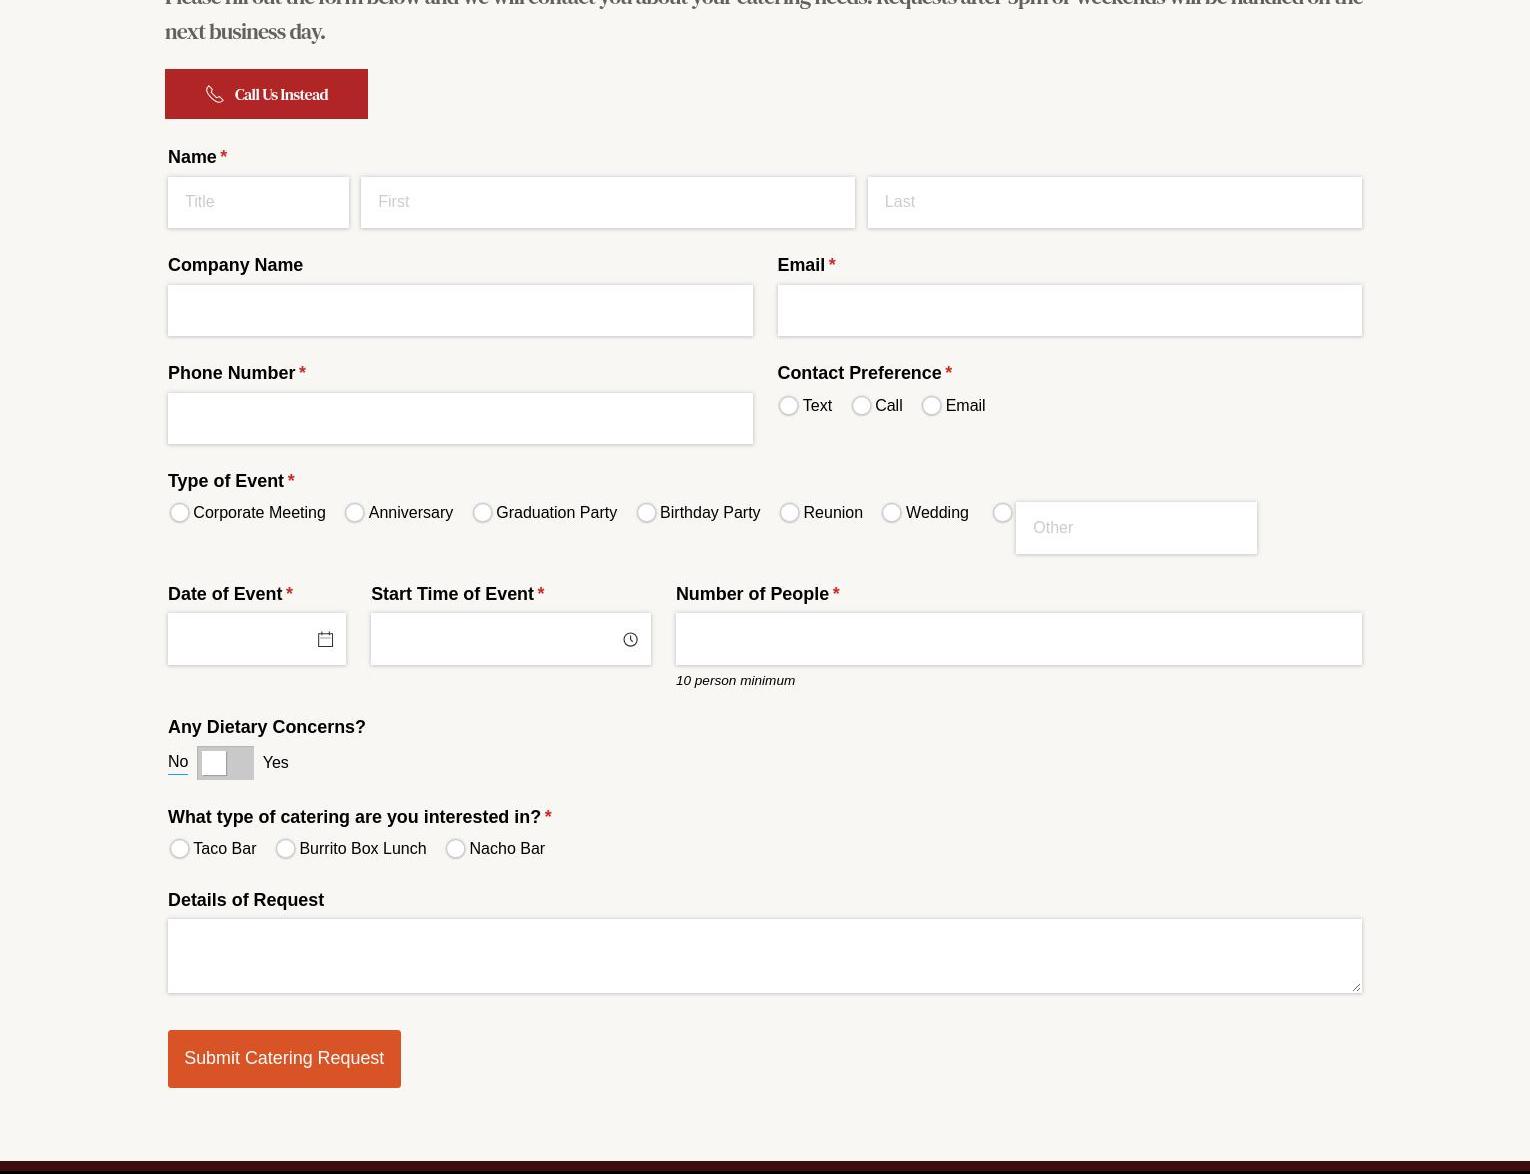Select the Taco Bar catering option
The width and height of the screenshot is (1530, 1174).
click(179, 849)
